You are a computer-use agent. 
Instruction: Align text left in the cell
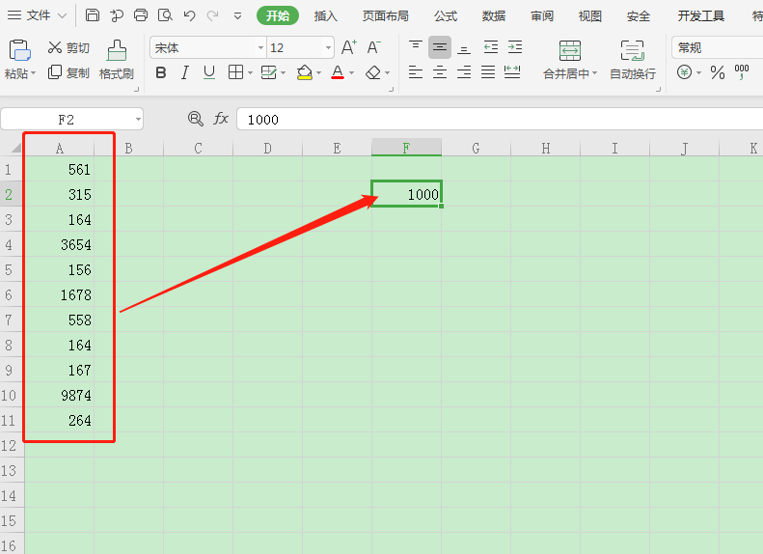point(416,73)
